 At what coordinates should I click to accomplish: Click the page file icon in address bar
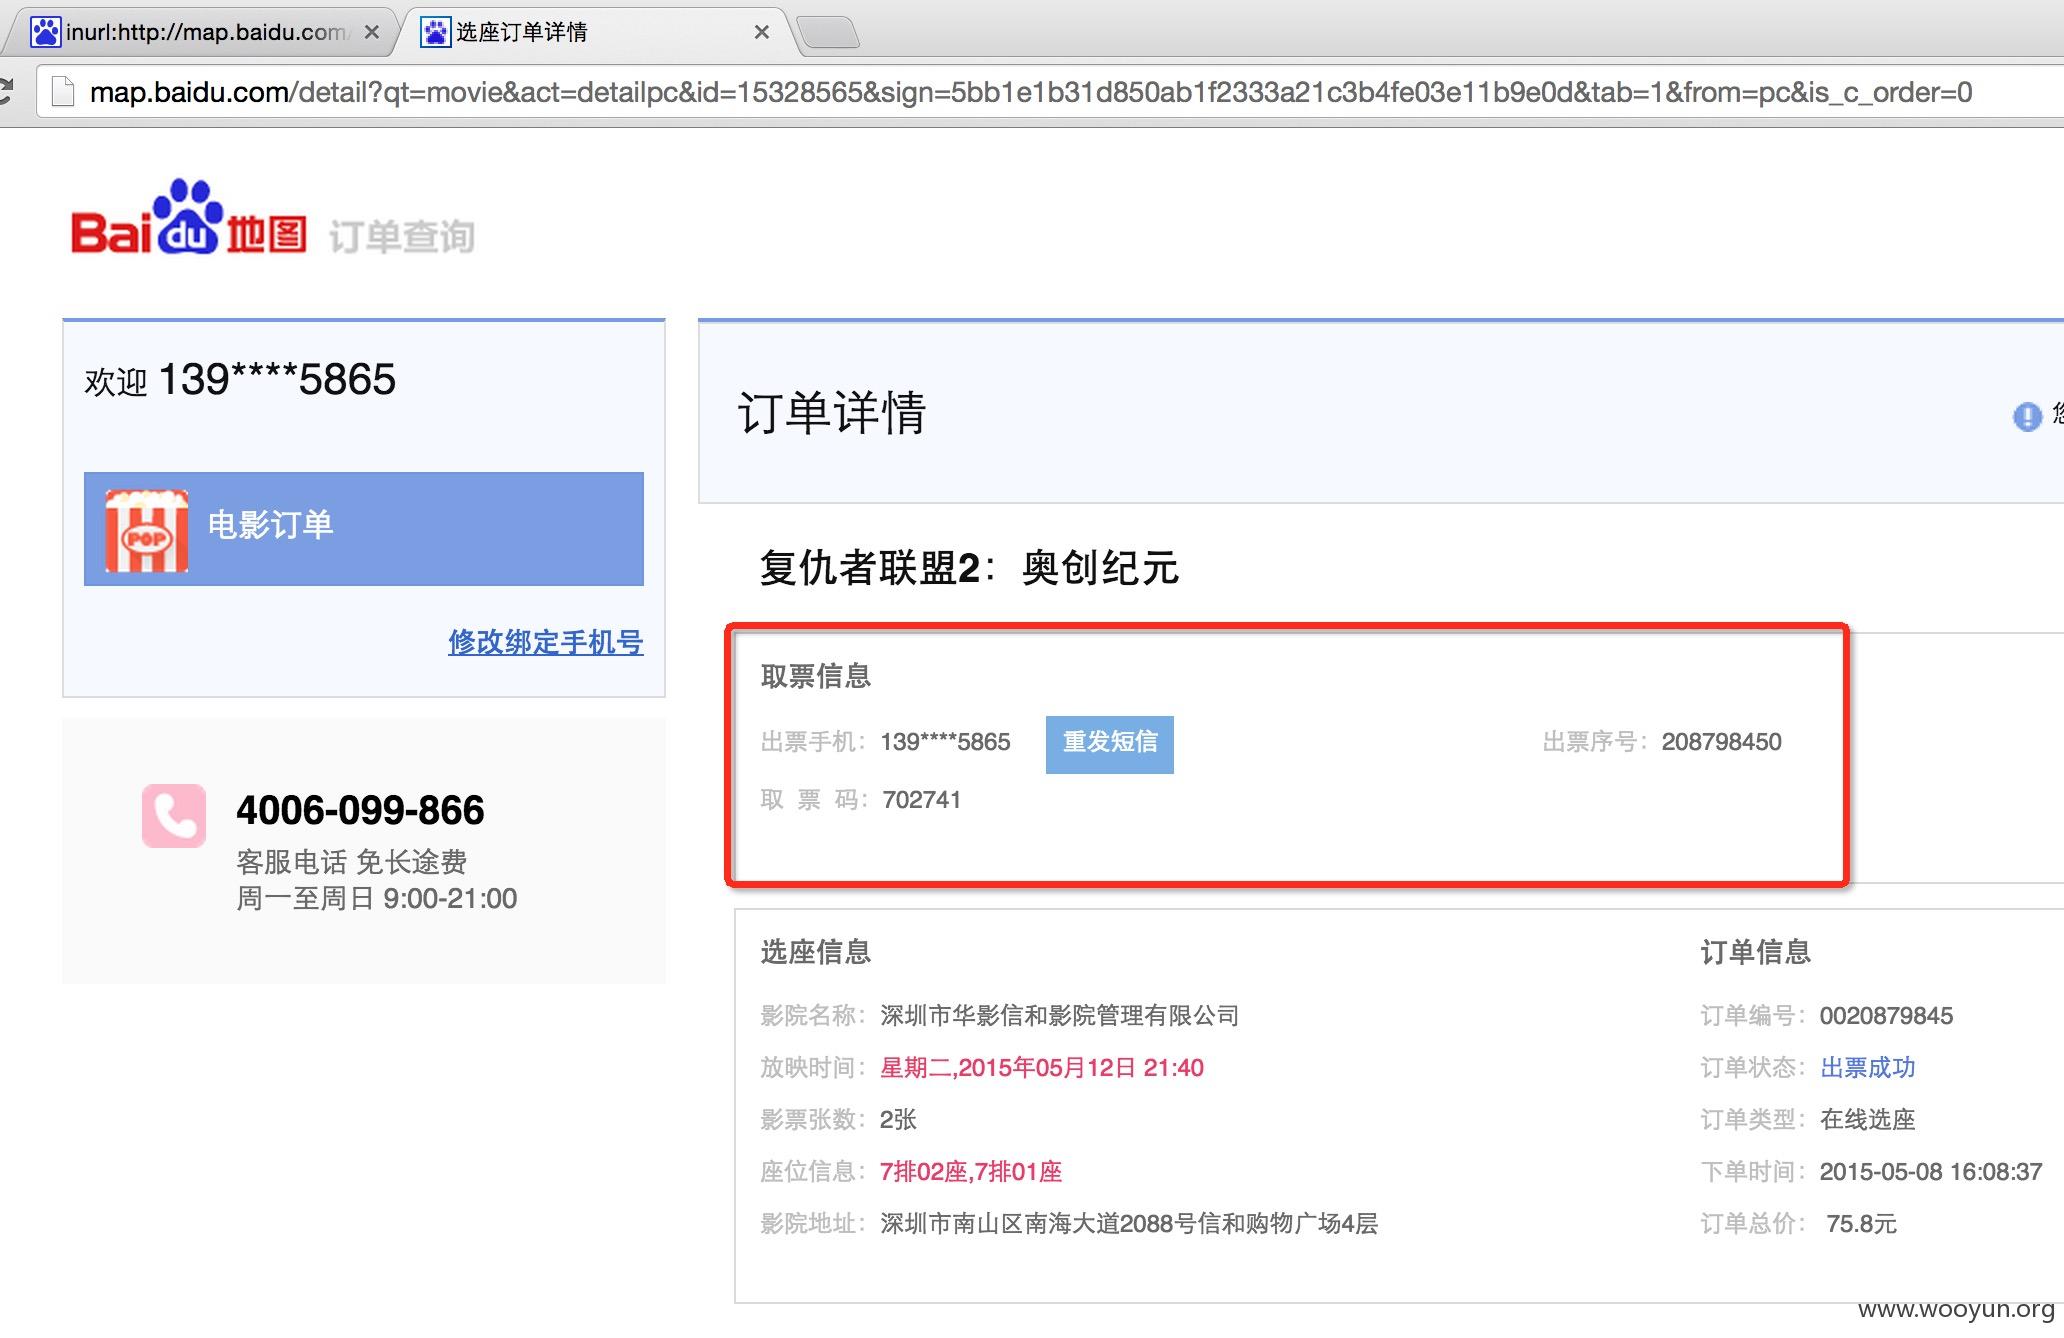coord(63,92)
